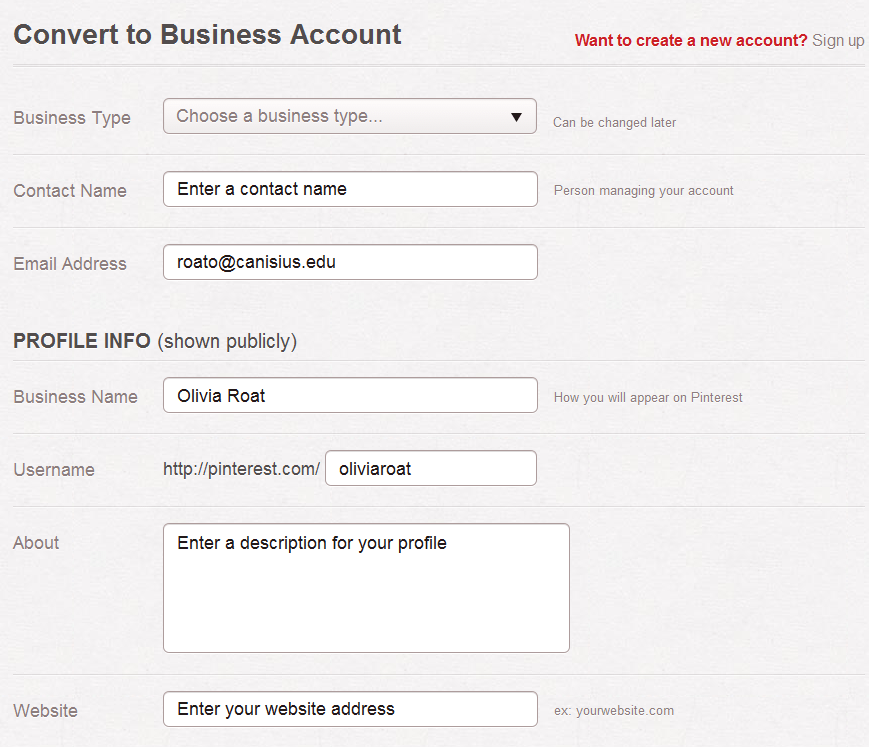
Task: Click the "Convert to Business Account" heading
Action: coord(207,34)
